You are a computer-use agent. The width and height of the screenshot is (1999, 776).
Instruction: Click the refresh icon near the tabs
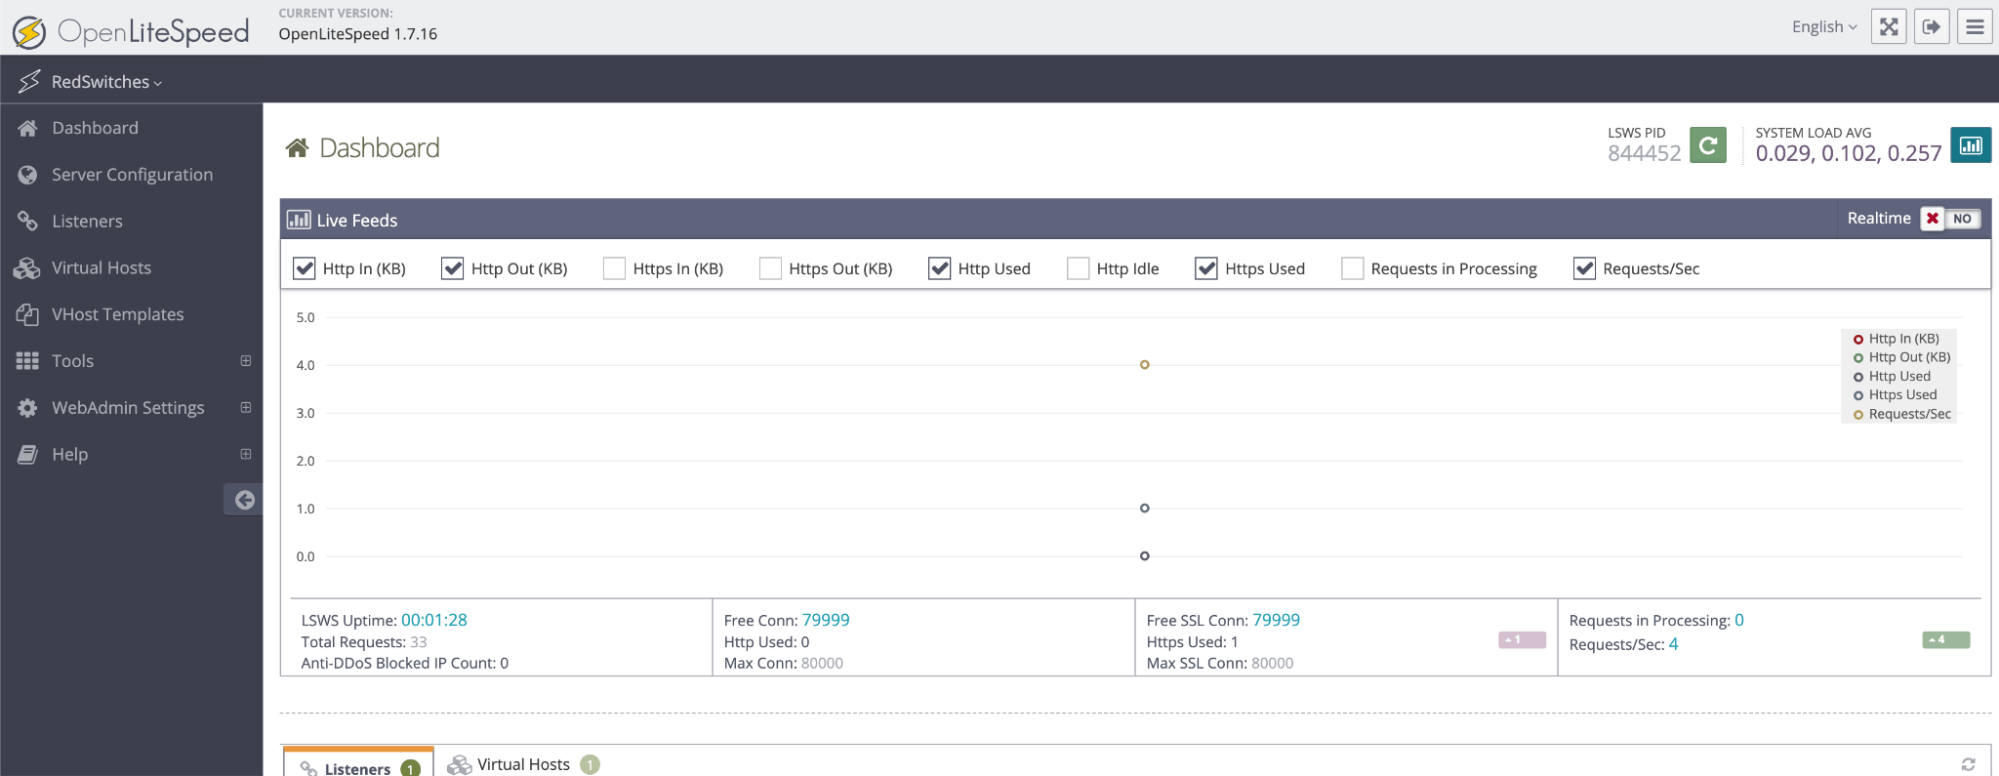point(1968,764)
